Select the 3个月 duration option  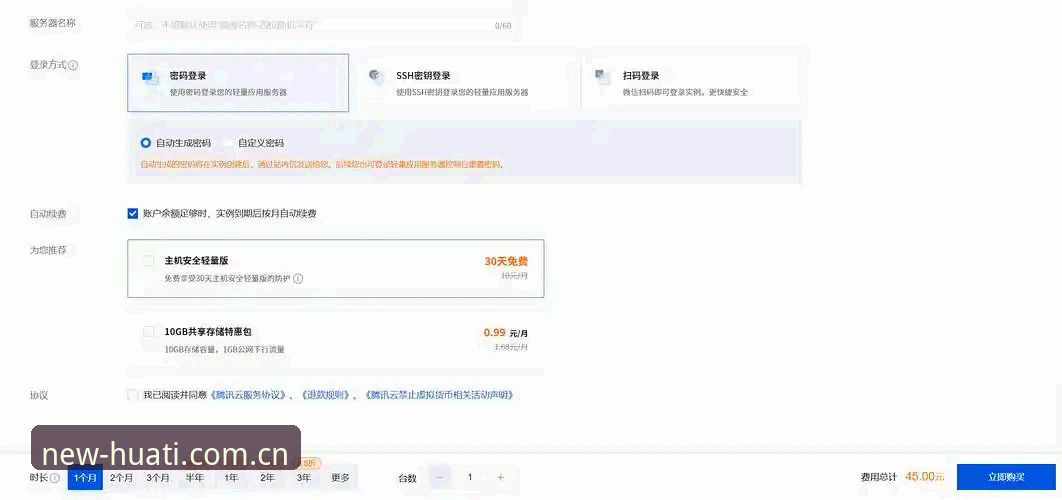(158, 478)
